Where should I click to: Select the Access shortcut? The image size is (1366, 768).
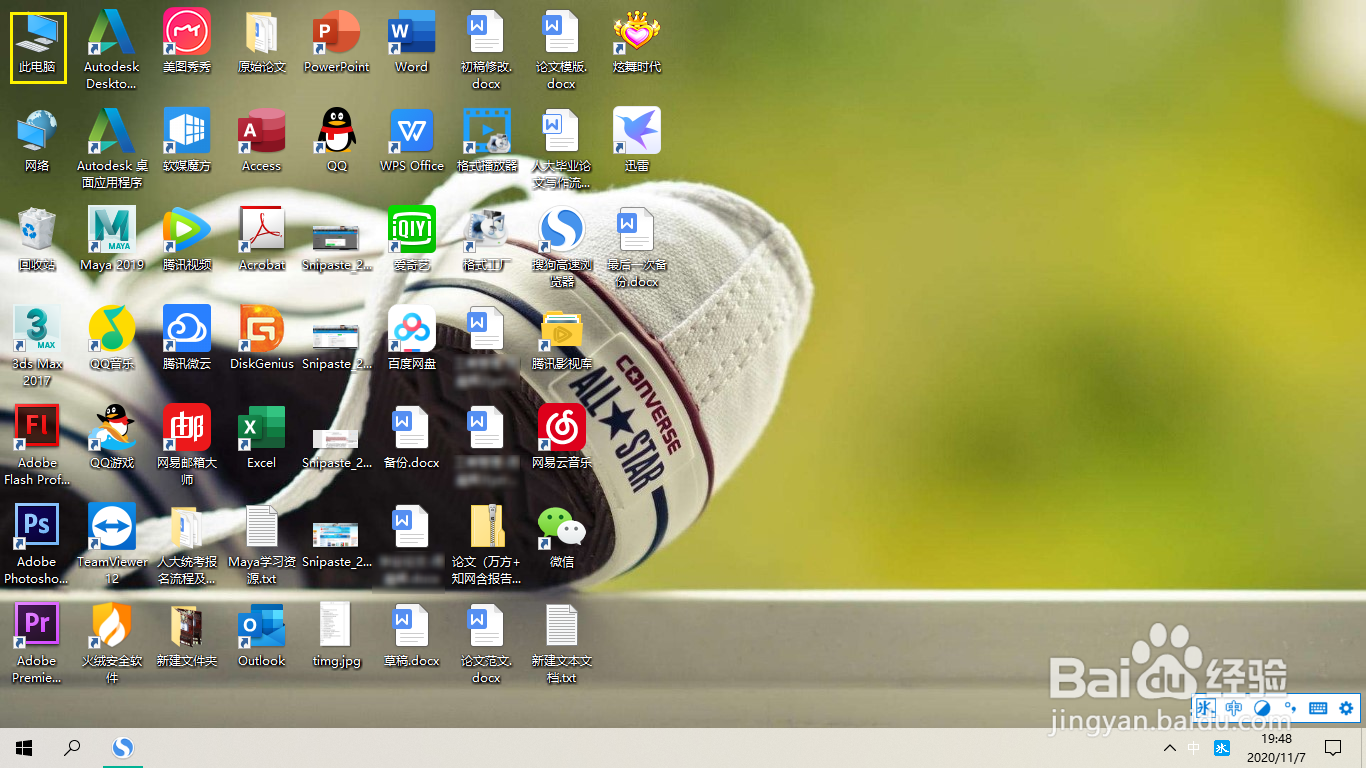click(x=262, y=141)
